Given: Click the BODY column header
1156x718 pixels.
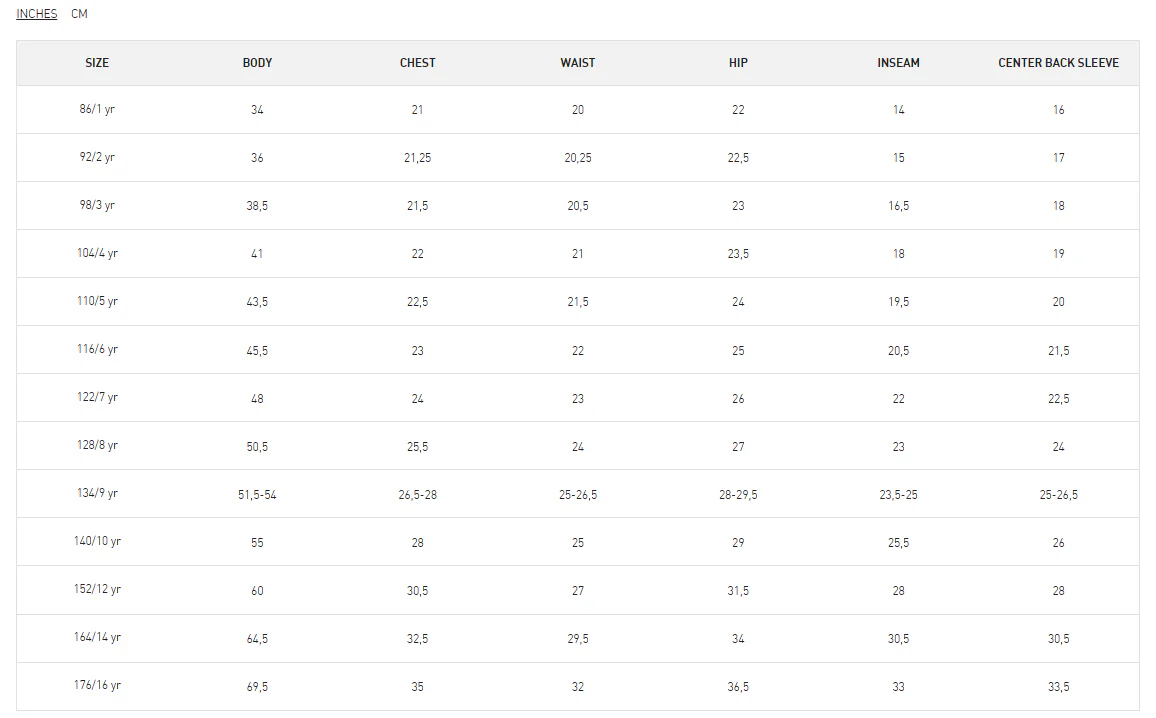Looking at the screenshot, I should 257,63.
